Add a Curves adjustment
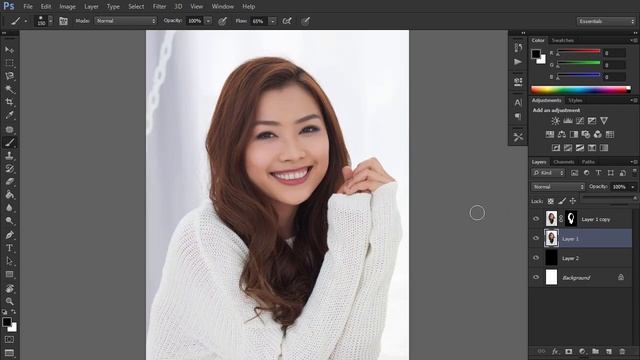Viewport: 640px width, 360px height. (x=580, y=121)
